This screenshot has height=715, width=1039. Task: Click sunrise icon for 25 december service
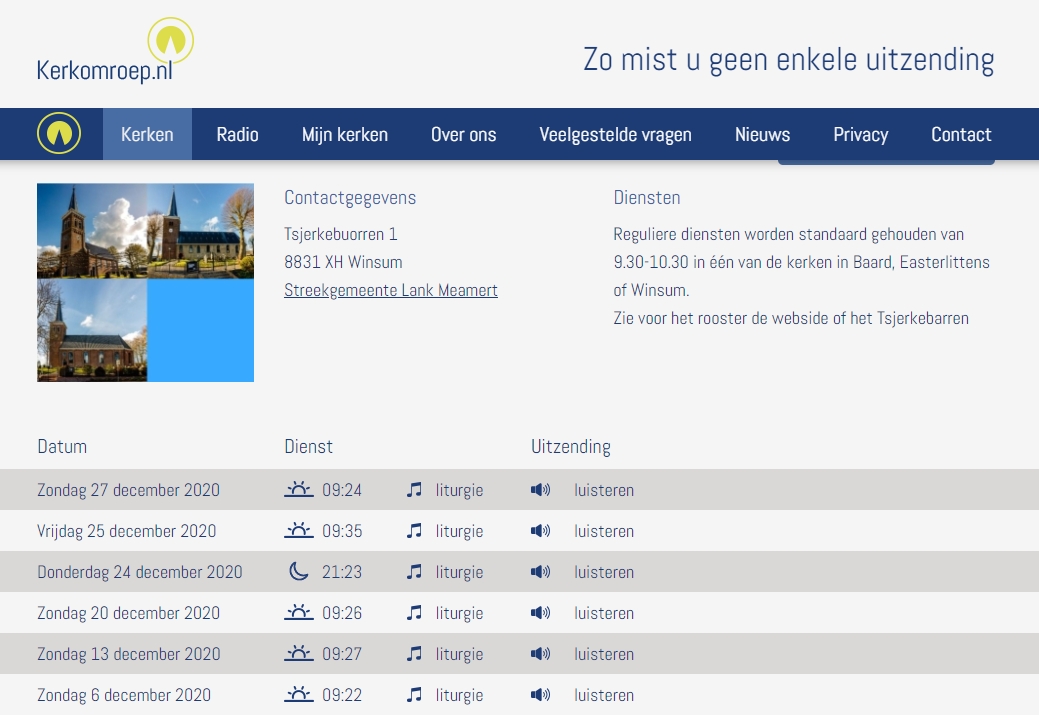coord(299,530)
